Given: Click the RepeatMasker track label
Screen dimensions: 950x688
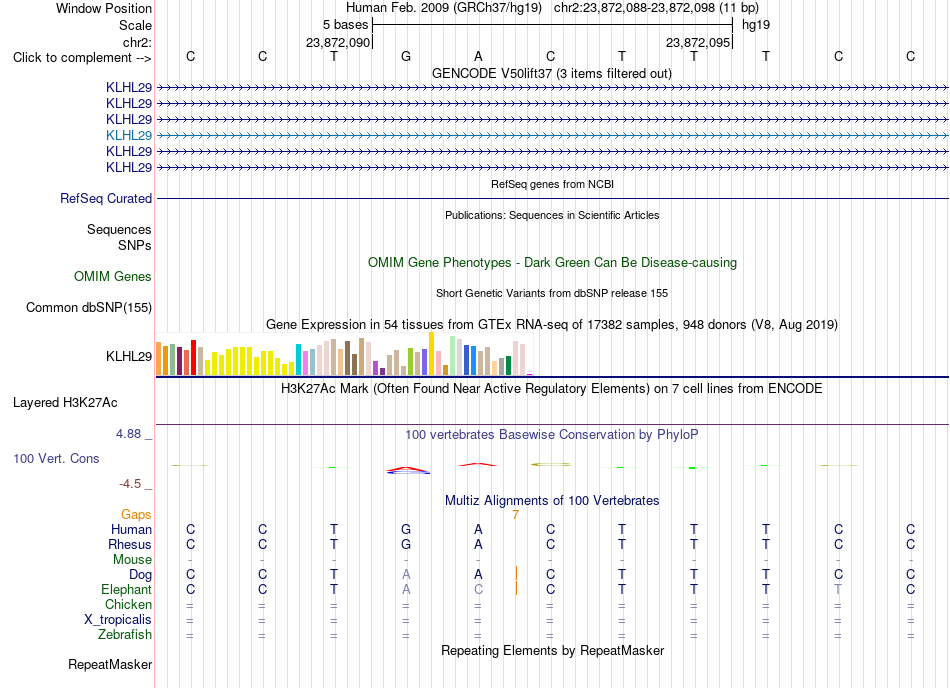Looking at the screenshot, I should pyautogui.click(x=110, y=665).
